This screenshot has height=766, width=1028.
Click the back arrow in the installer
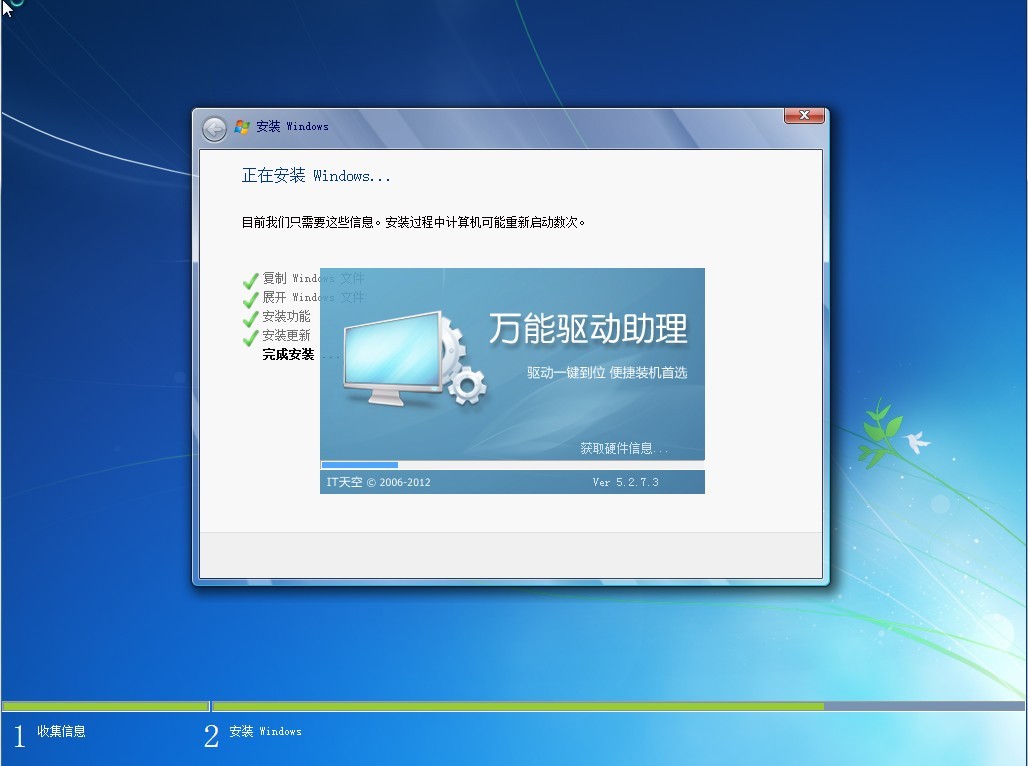214,129
